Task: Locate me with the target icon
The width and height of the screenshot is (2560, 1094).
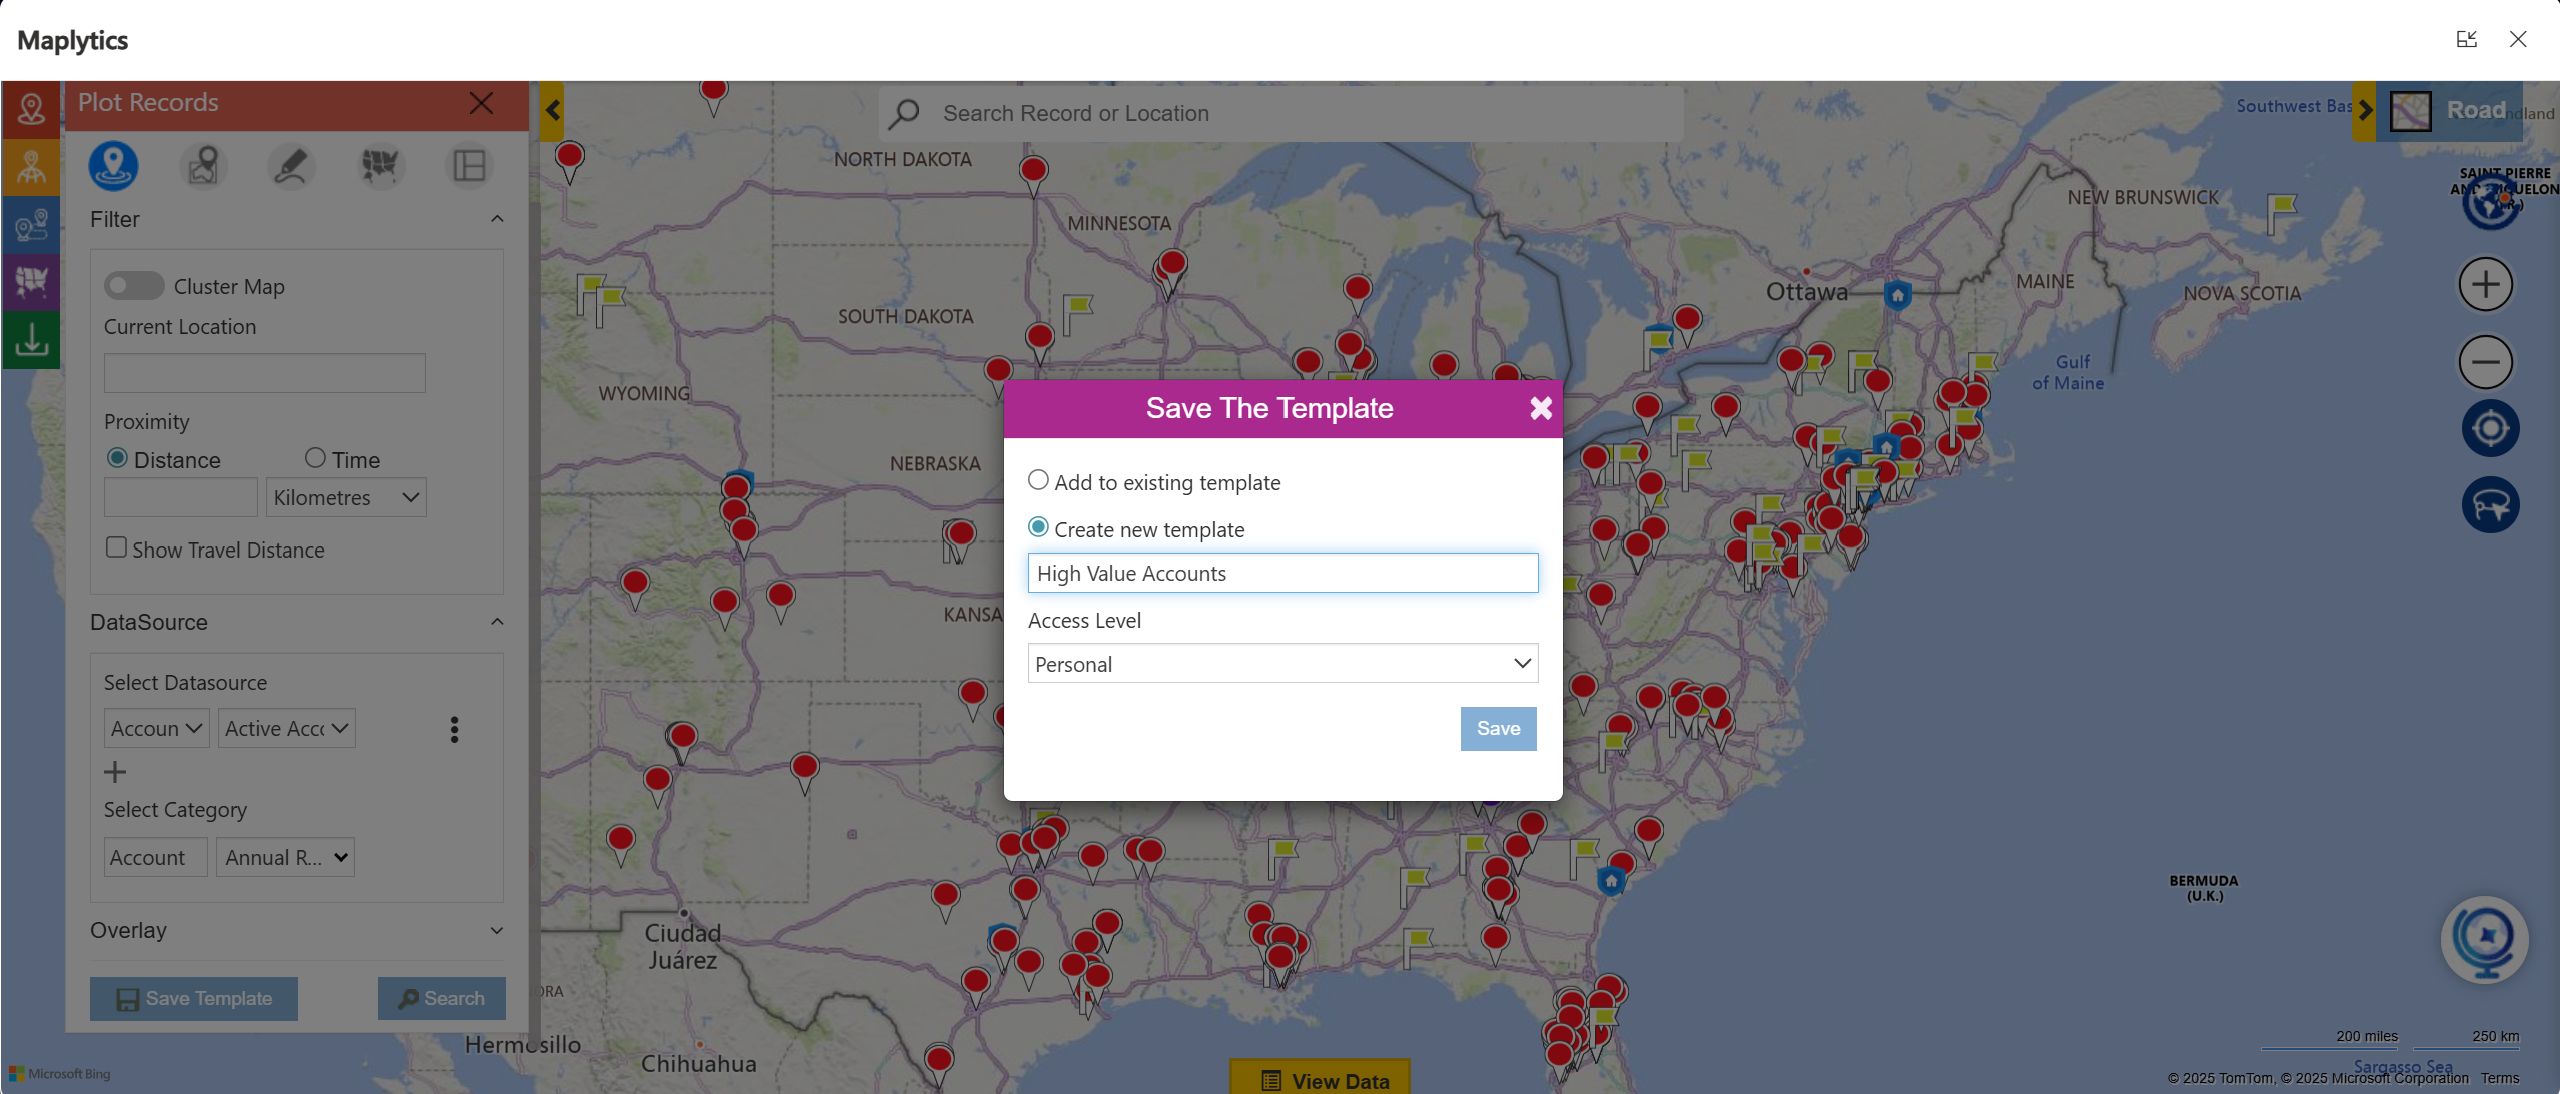Action: coord(2490,428)
